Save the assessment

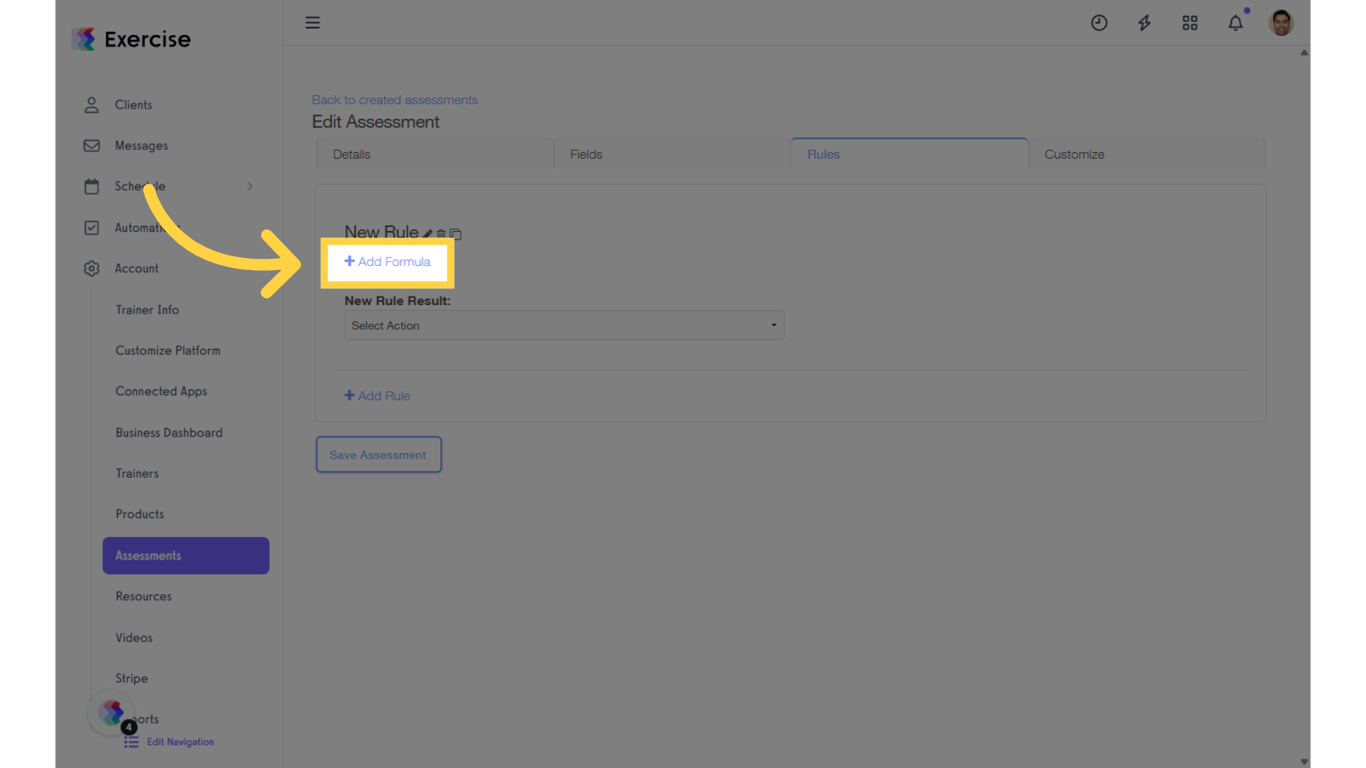click(378, 454)
